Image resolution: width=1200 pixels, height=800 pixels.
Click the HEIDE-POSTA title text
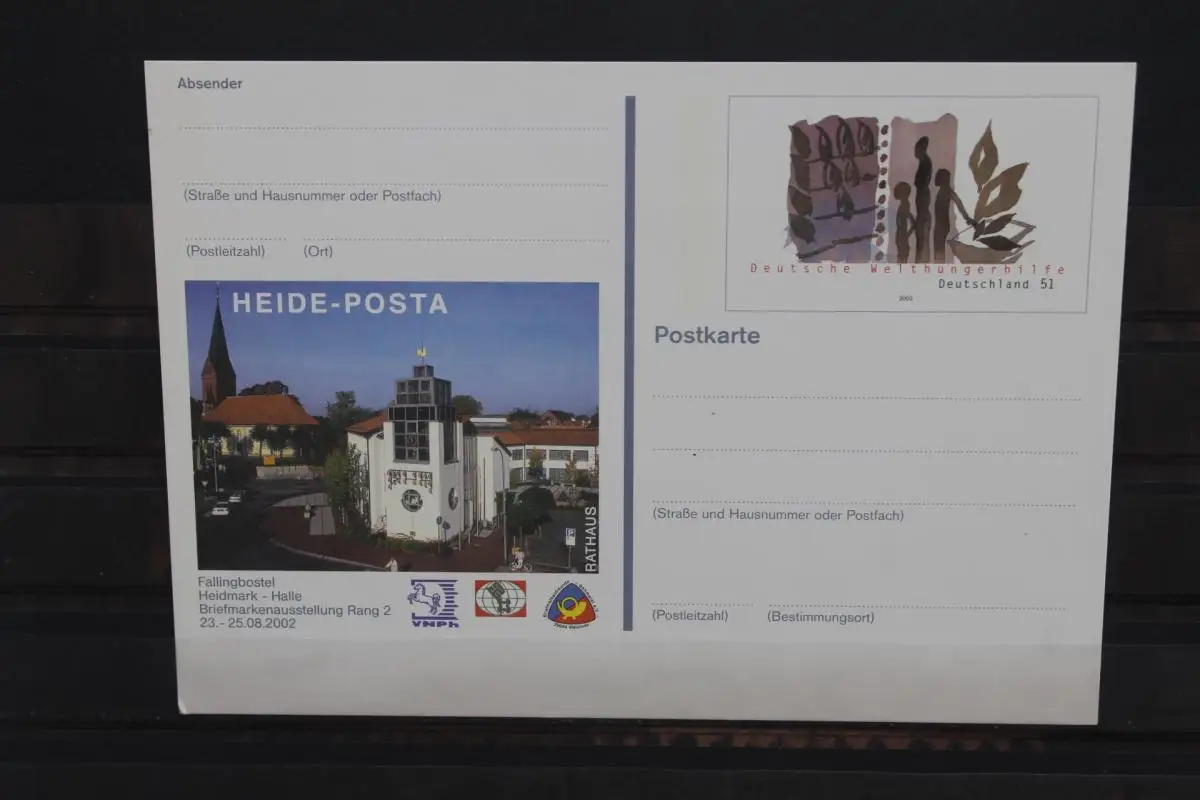click(x=340, y=304)
